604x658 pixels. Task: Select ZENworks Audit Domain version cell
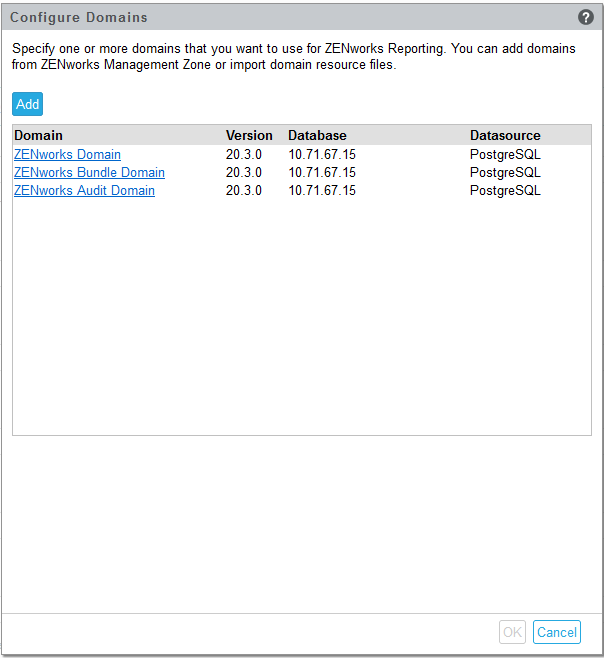click(x=244, y=191)
